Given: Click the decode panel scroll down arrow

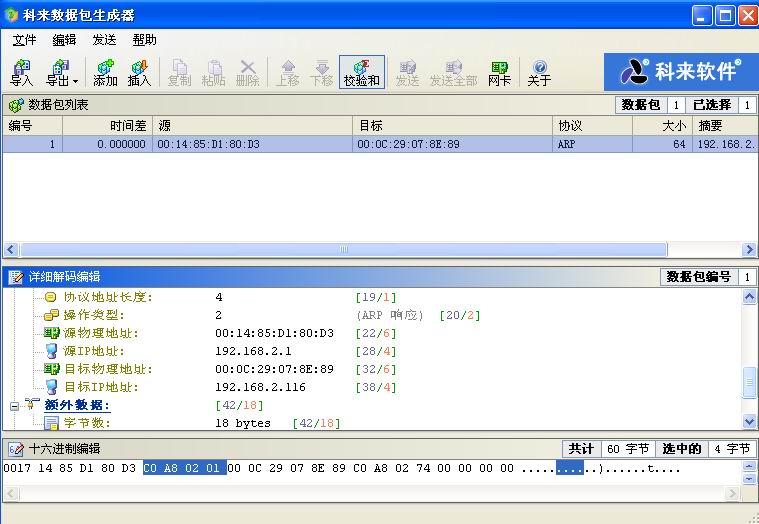Looking at the screenshot, I should pos(749,422).
